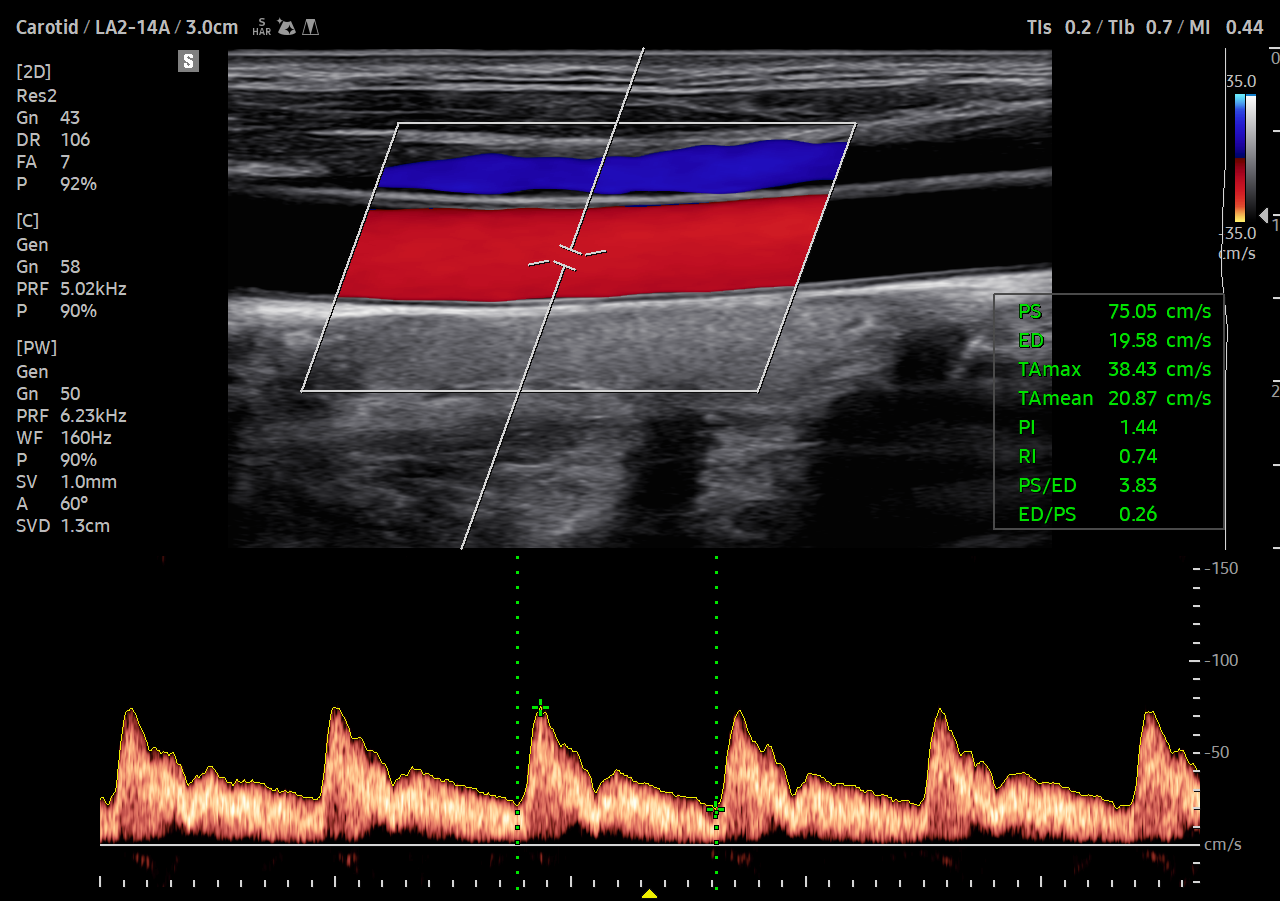Click the Carotid / LA2-14A preset label
Image resolution: width=1280 pixels, height=901 pixels.
127,27
